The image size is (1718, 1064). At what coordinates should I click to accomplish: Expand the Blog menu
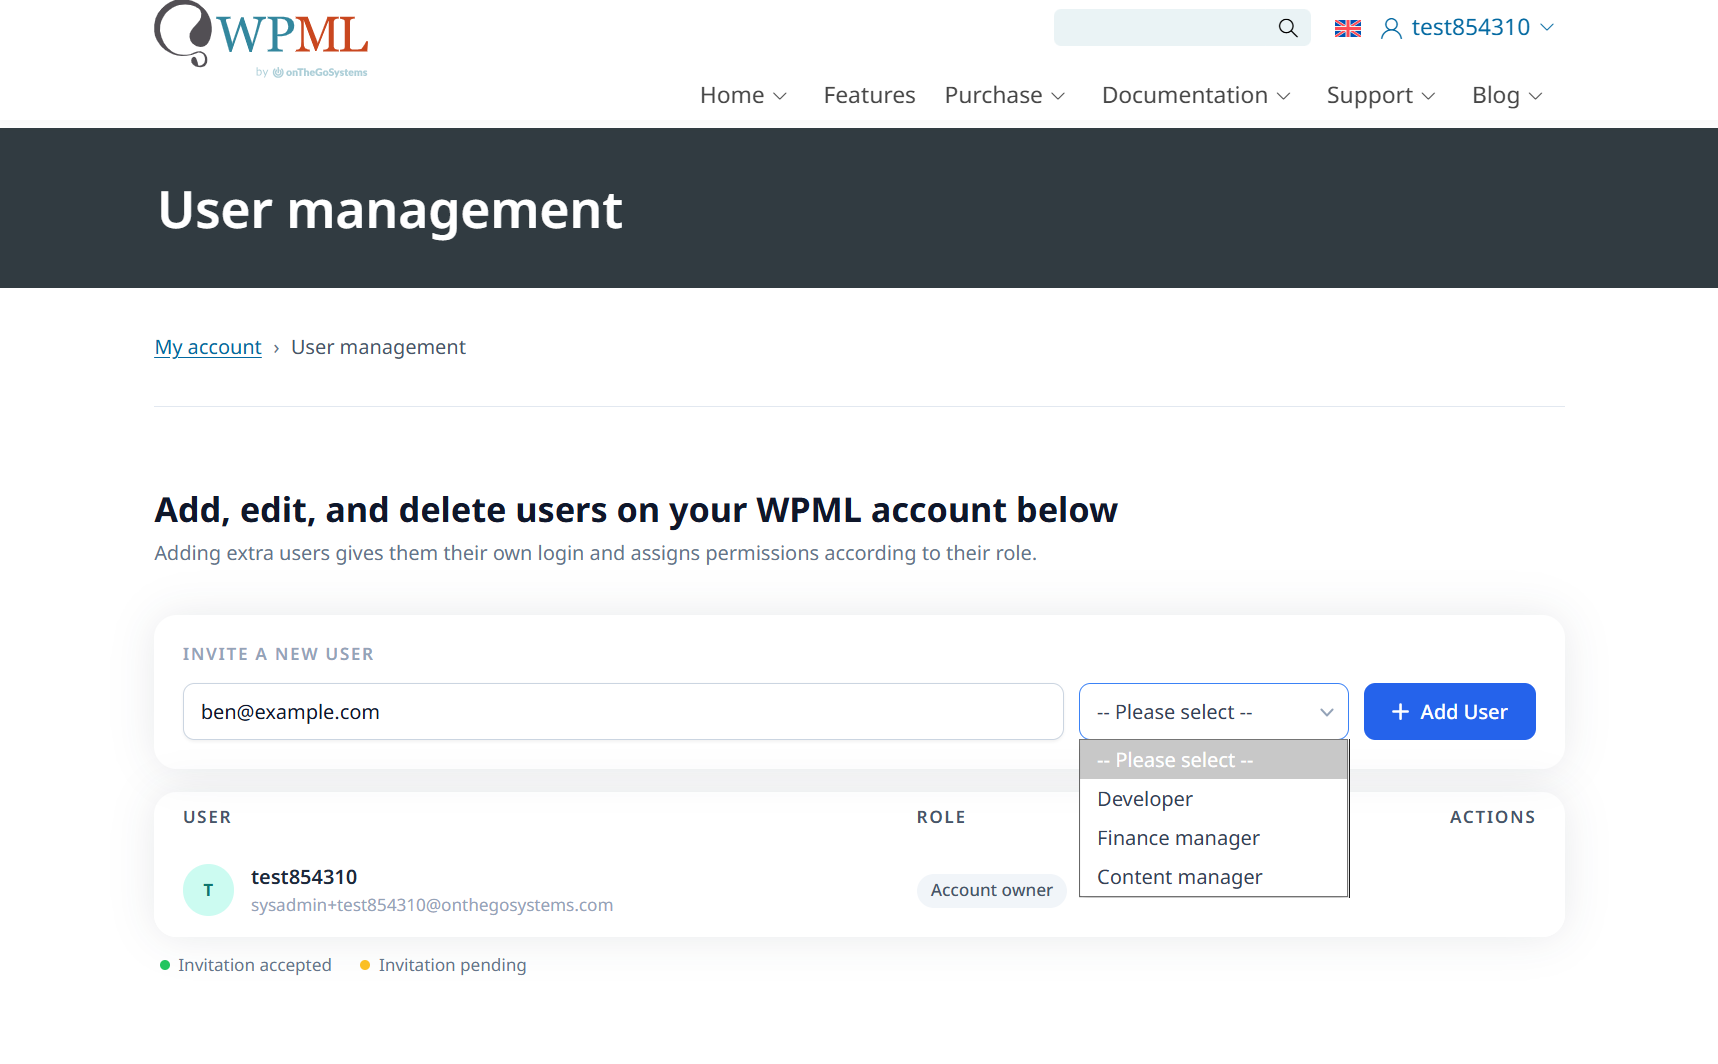tap(1507, 95)
